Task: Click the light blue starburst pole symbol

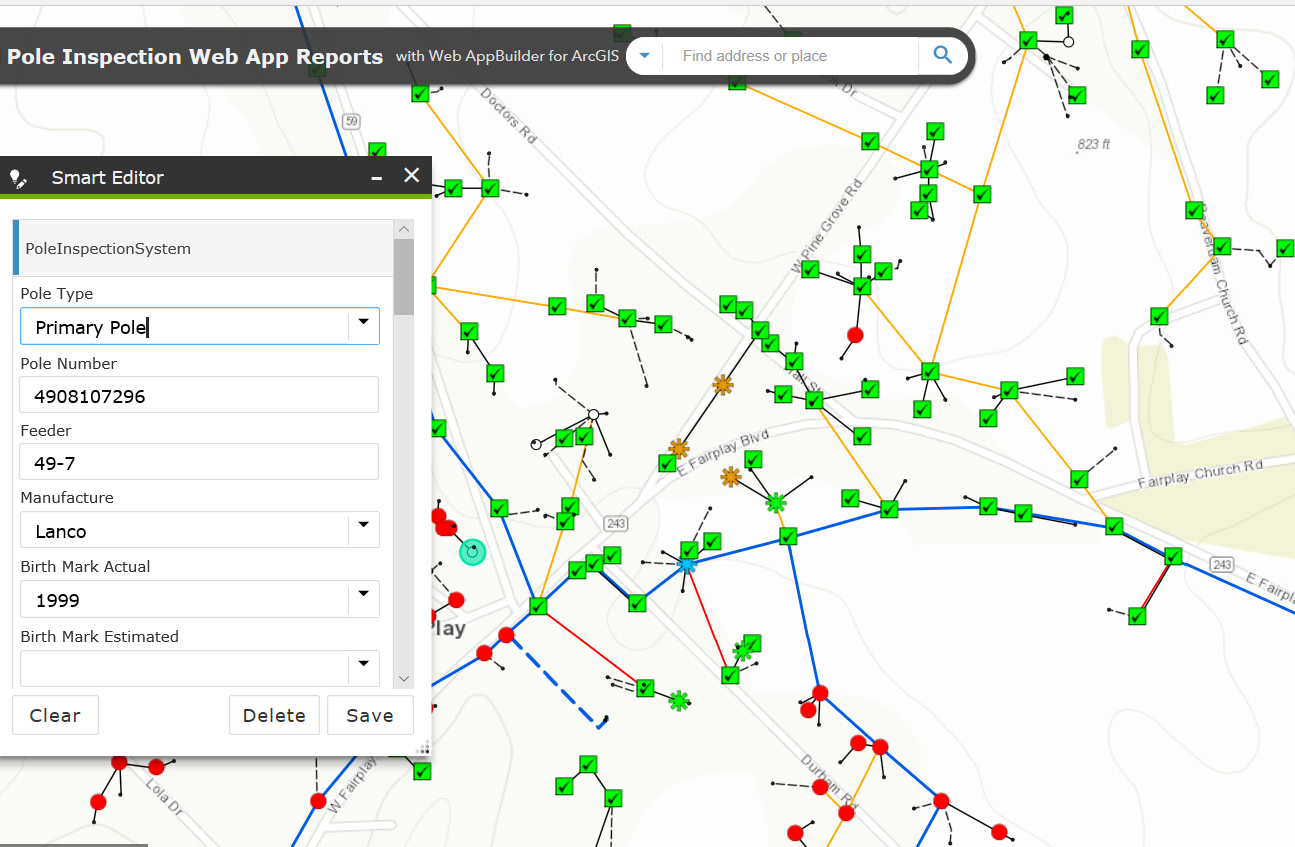Action: click(x=686, y=565)
